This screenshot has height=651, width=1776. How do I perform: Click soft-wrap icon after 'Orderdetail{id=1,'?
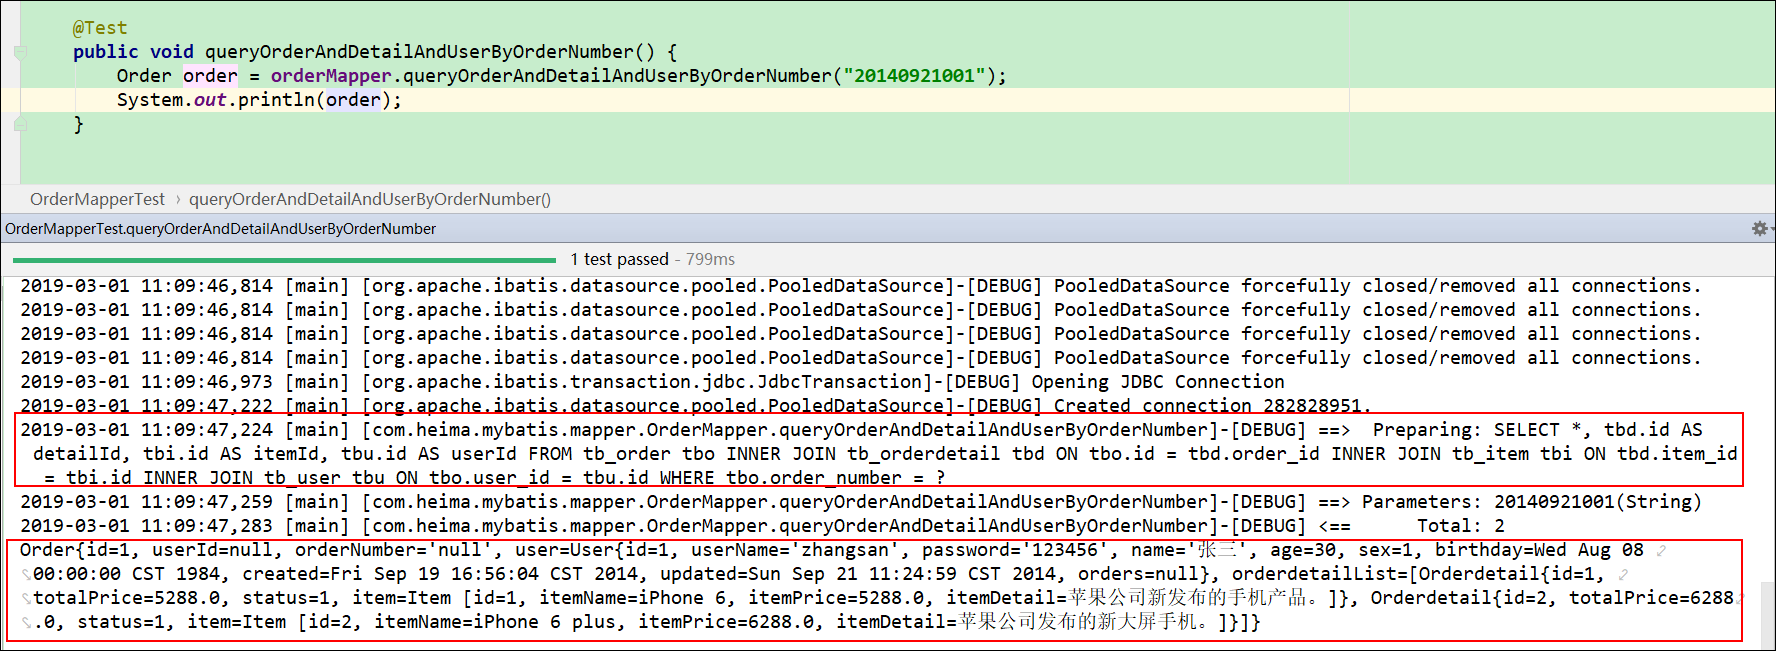coord(1623,574)
